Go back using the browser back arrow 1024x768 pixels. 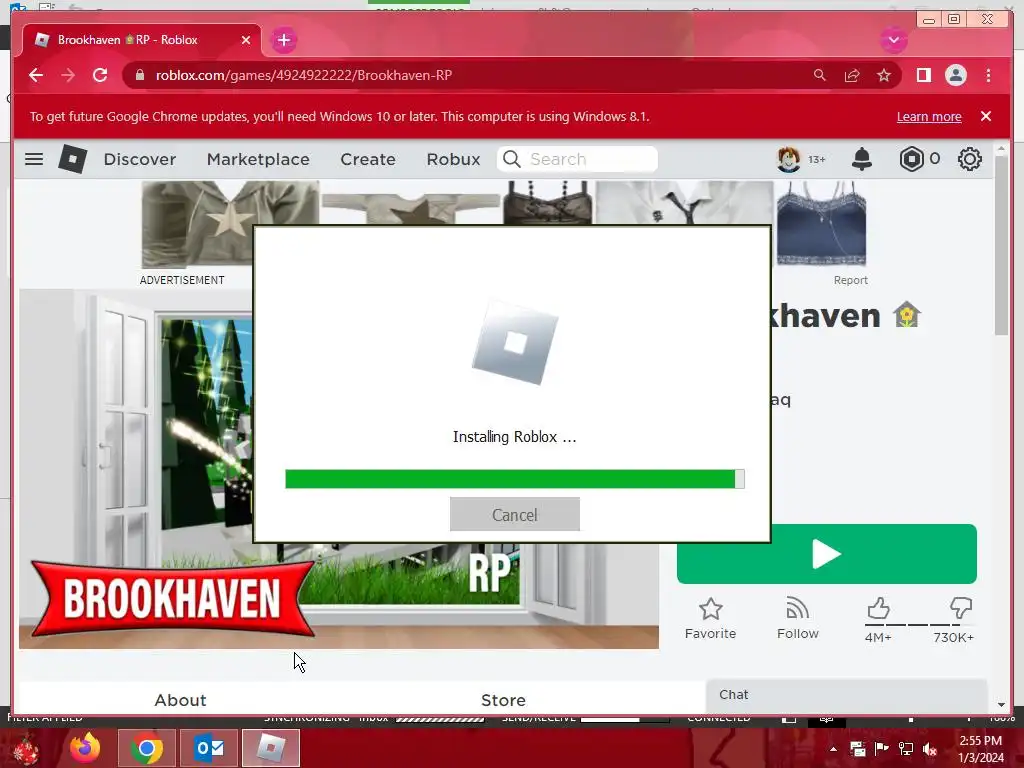(x=36, y=75)
